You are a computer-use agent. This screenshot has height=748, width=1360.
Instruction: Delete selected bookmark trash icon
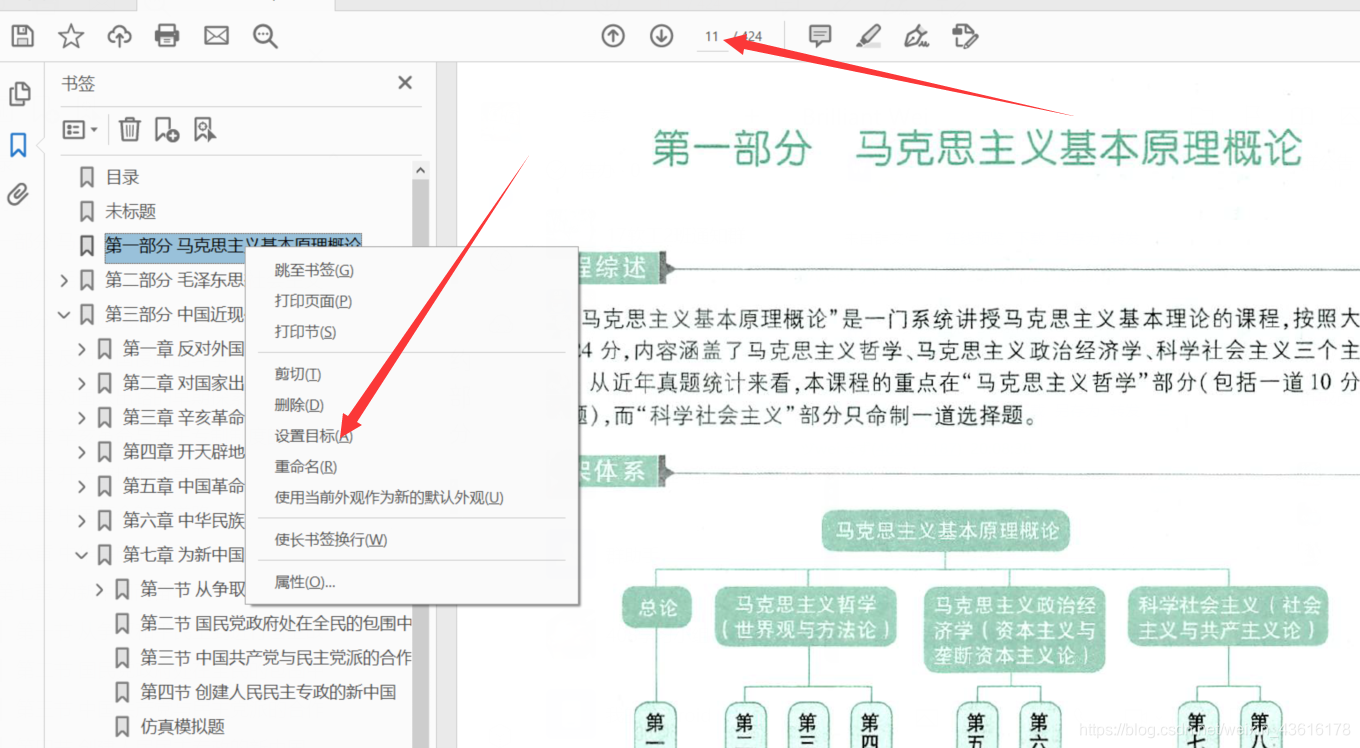[130, 129]
